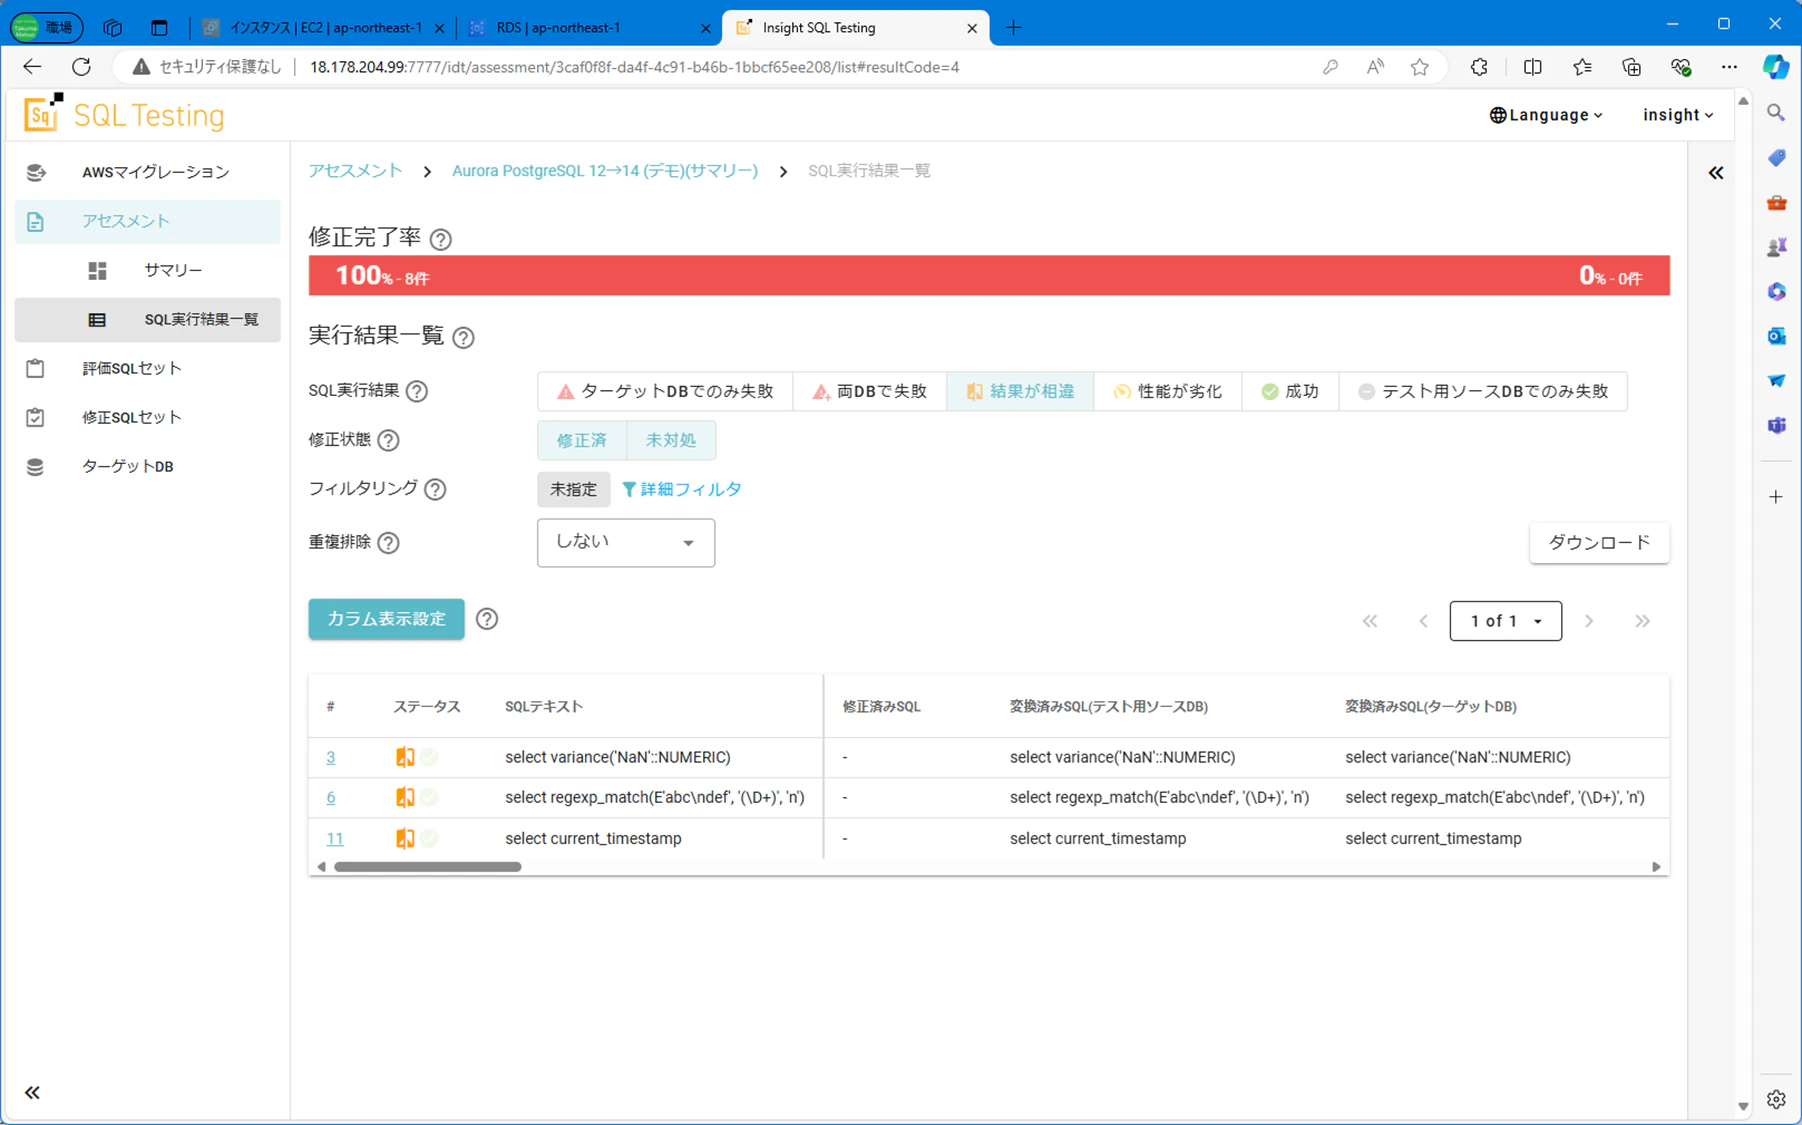Image resolution: width=1802 pixels, height=1125 pixels.
Task: Click red 修正完了率 progress bar
Action: pyautogui.click(x=989, y=276)
